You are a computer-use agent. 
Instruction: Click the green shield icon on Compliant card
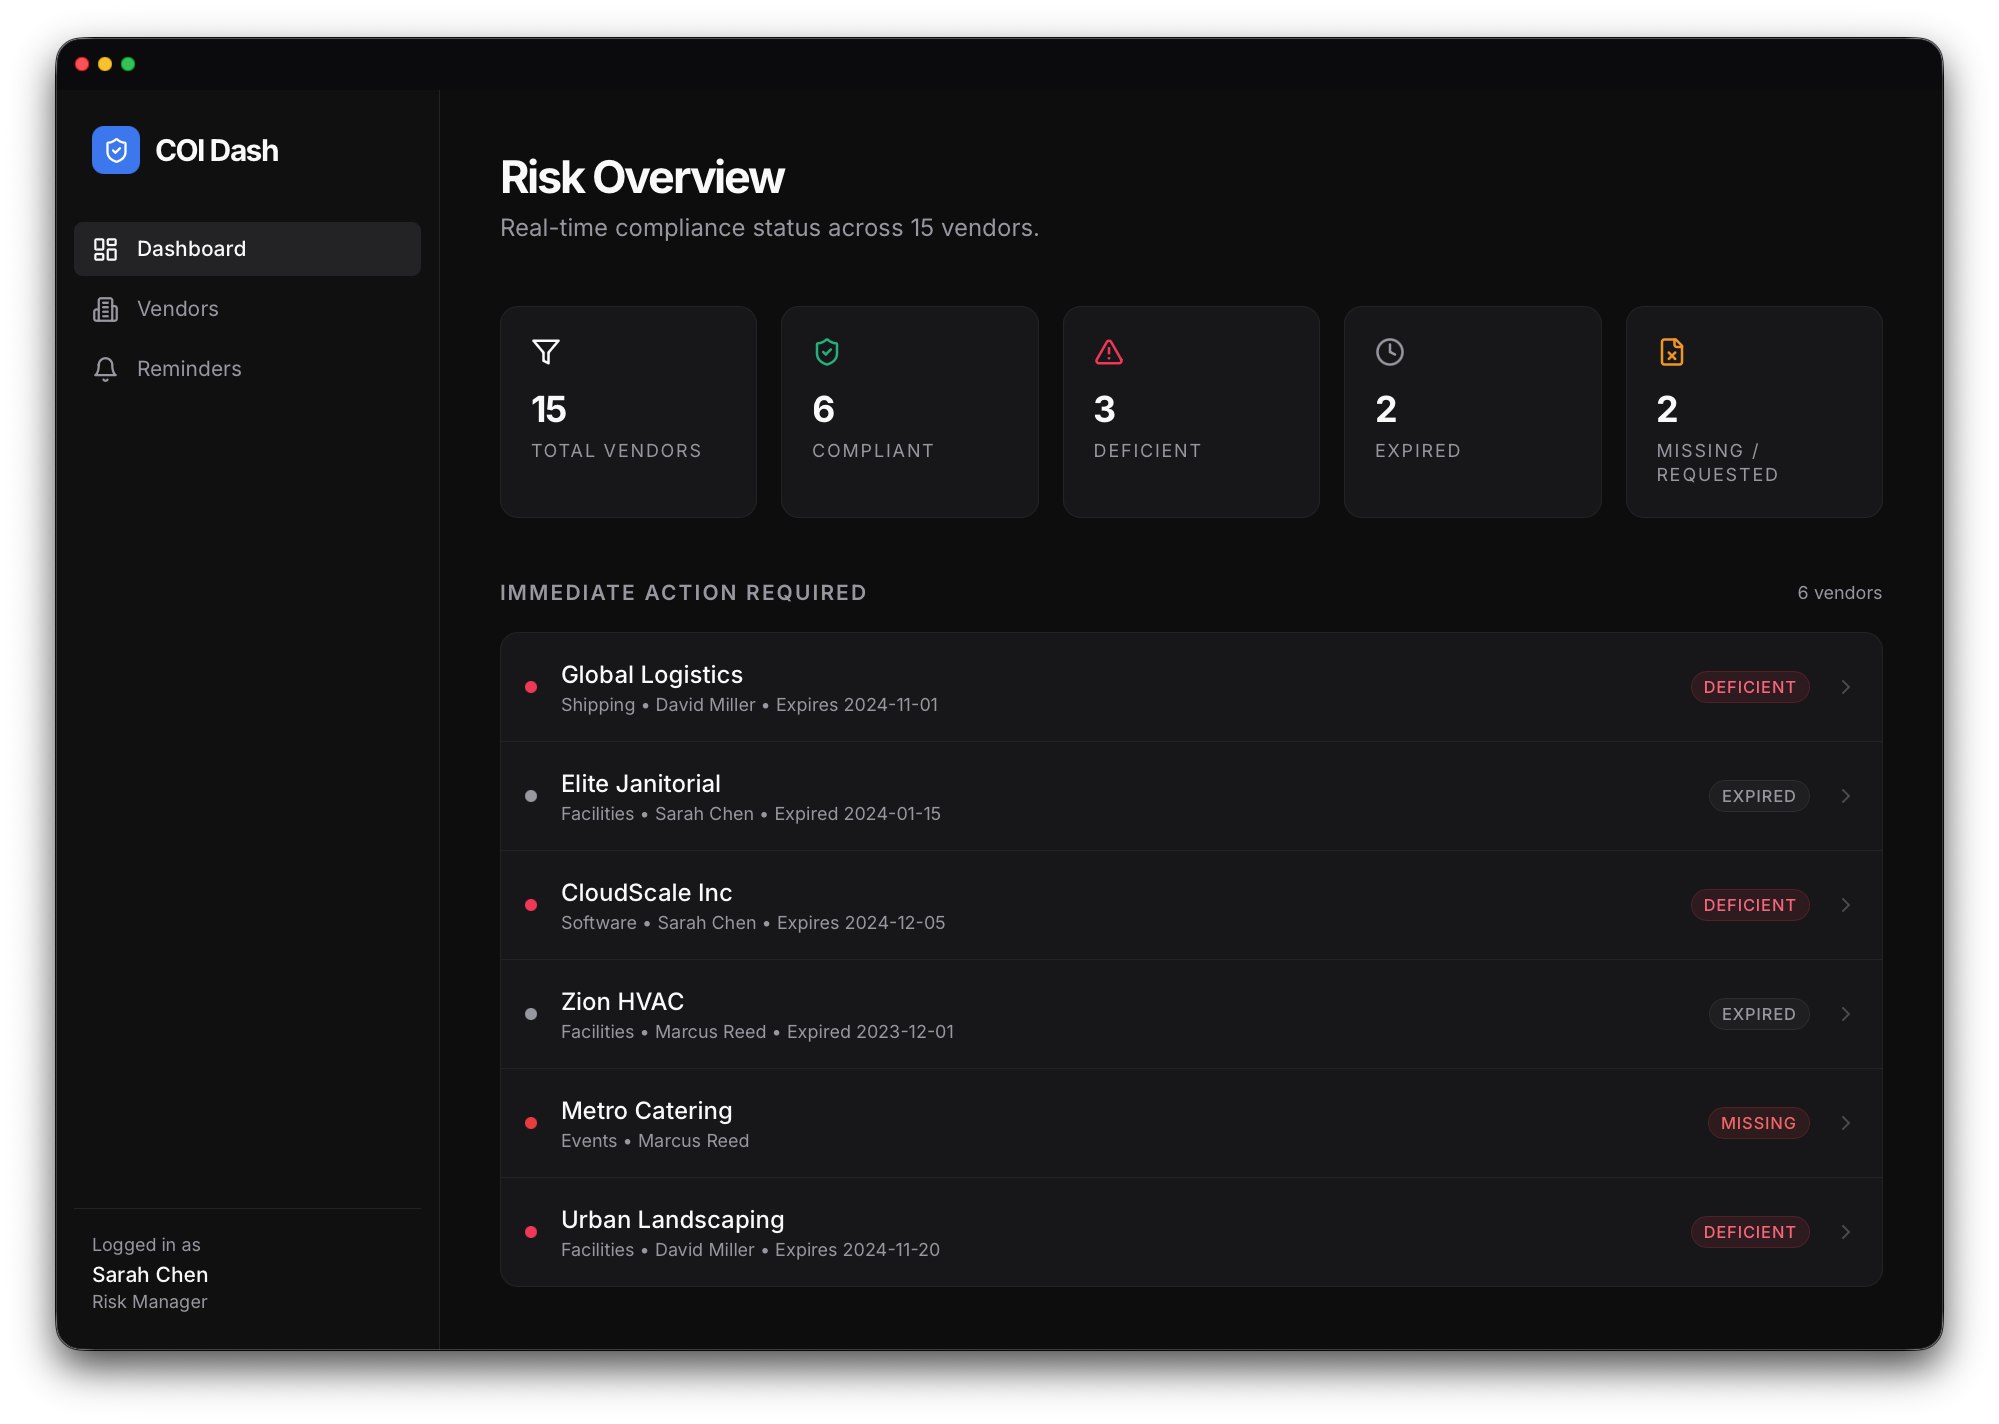827,352
